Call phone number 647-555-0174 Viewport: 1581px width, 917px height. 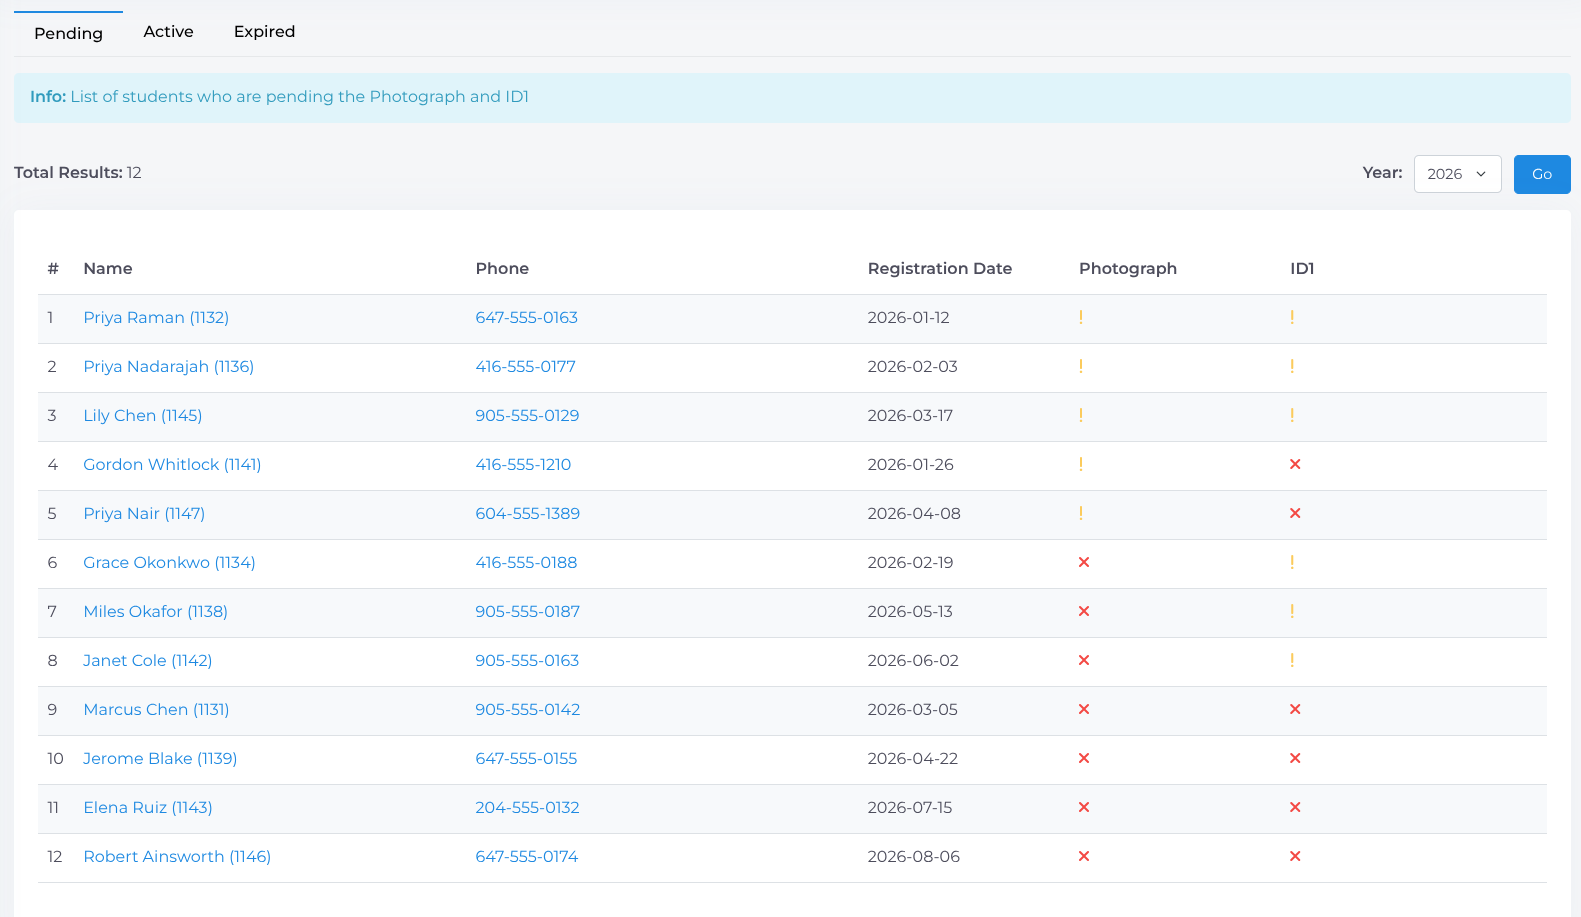[x=527, y=856]
